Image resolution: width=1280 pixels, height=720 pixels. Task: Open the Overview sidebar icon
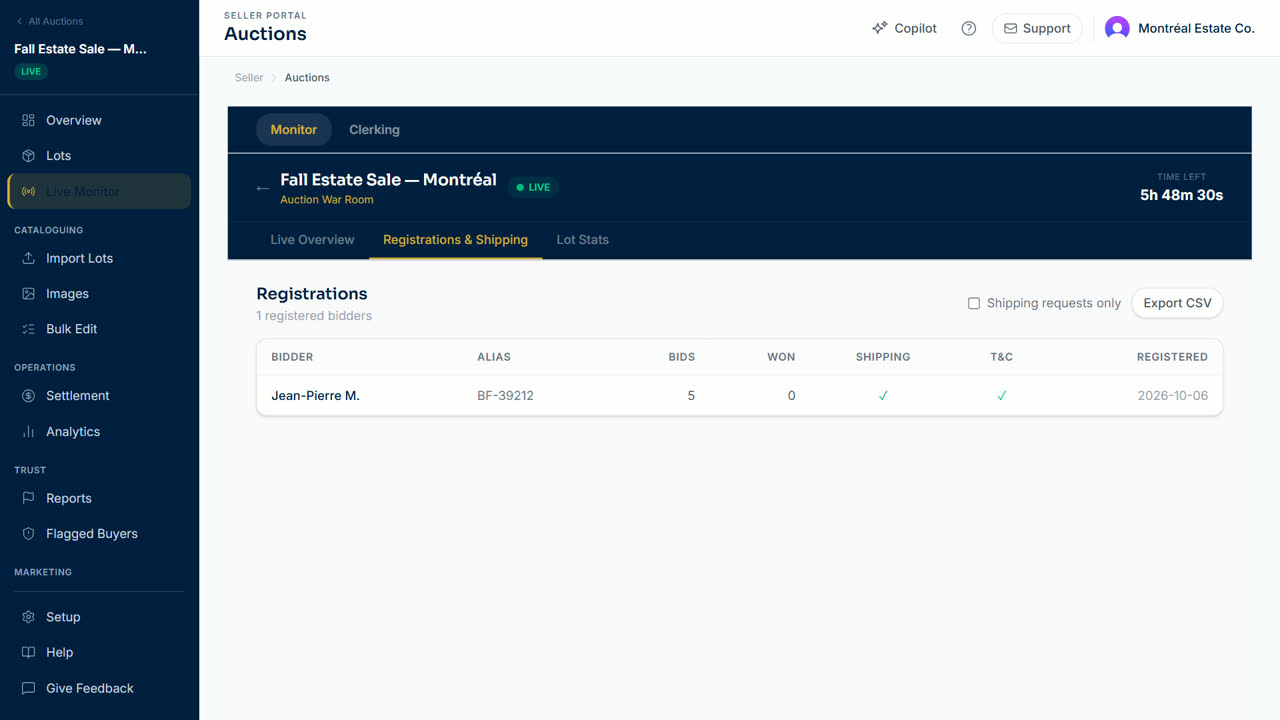[x=28, y=120]
